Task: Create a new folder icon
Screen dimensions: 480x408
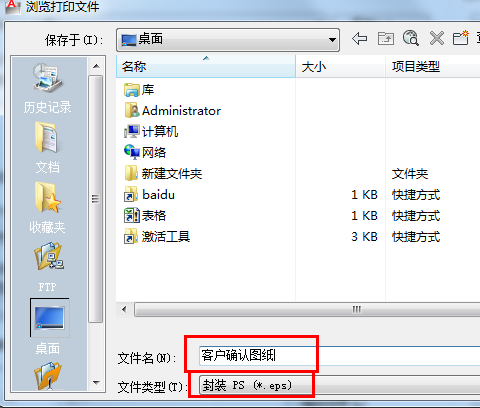Action: pyautogui.click(x=461, y=38)
